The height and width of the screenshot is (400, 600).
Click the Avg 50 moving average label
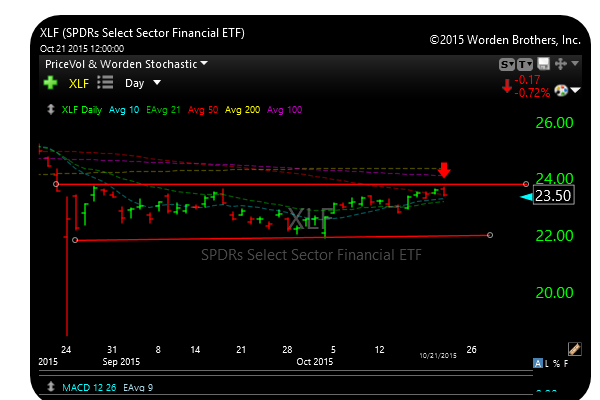pyautogui.click(x=203, y=110)
